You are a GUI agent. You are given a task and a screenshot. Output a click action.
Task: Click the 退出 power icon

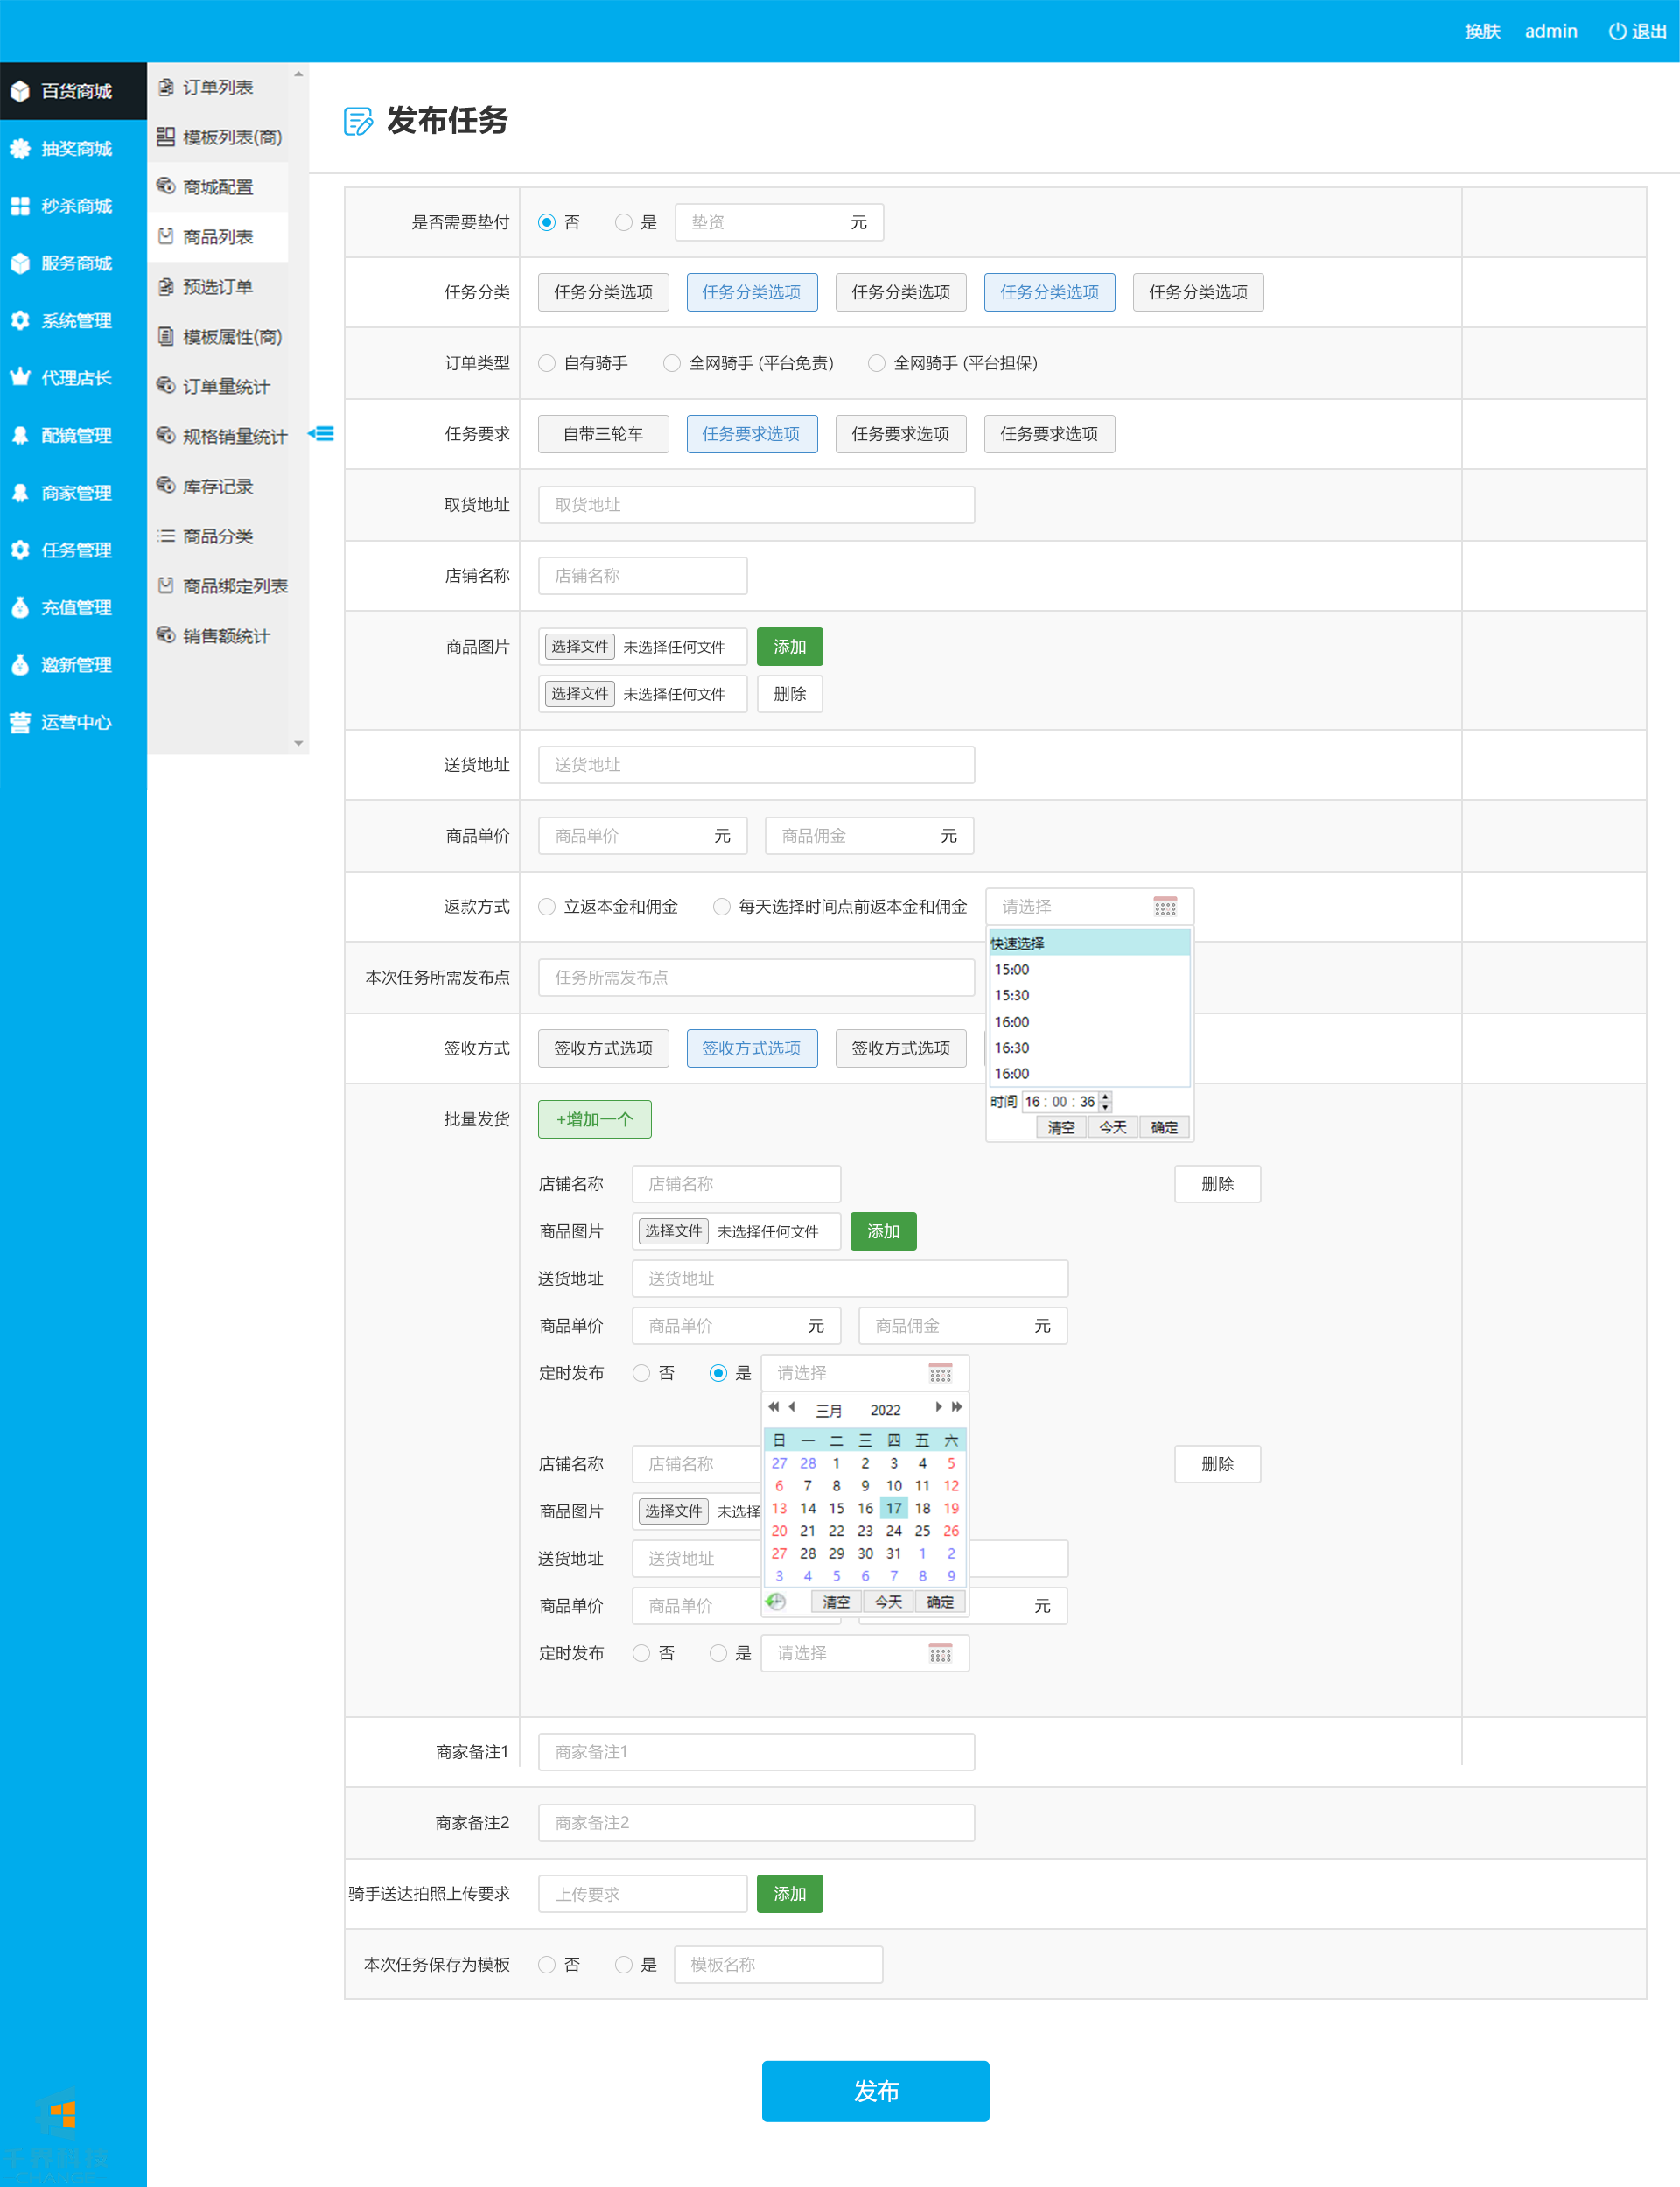pyautogui.click(x=1616, y=31)
